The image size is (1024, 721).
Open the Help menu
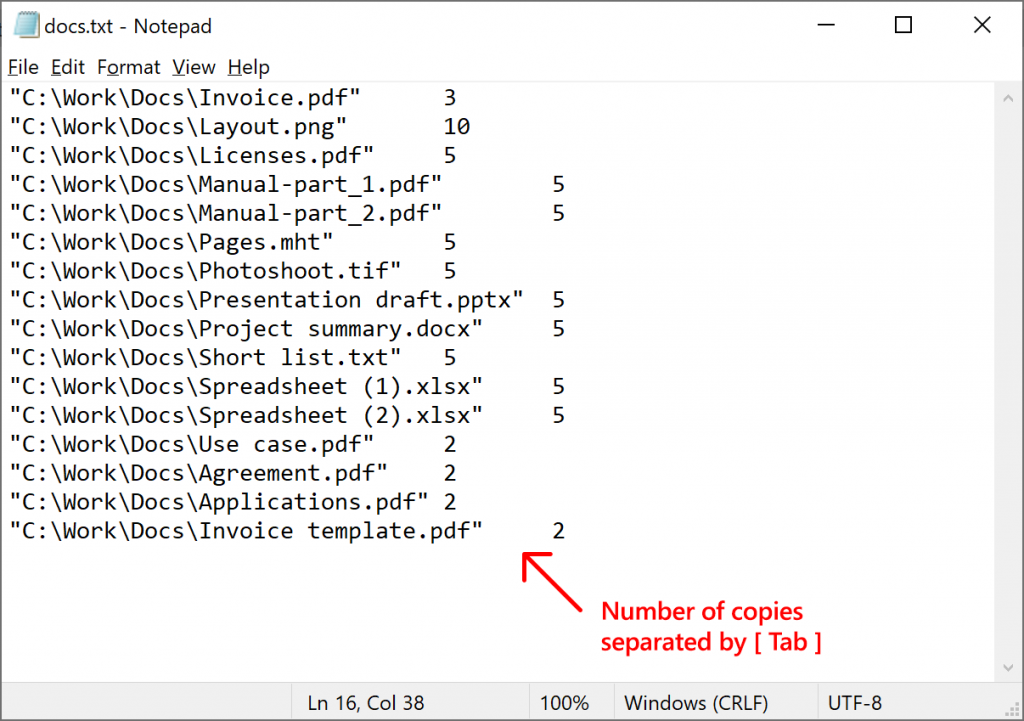[248, 67]
